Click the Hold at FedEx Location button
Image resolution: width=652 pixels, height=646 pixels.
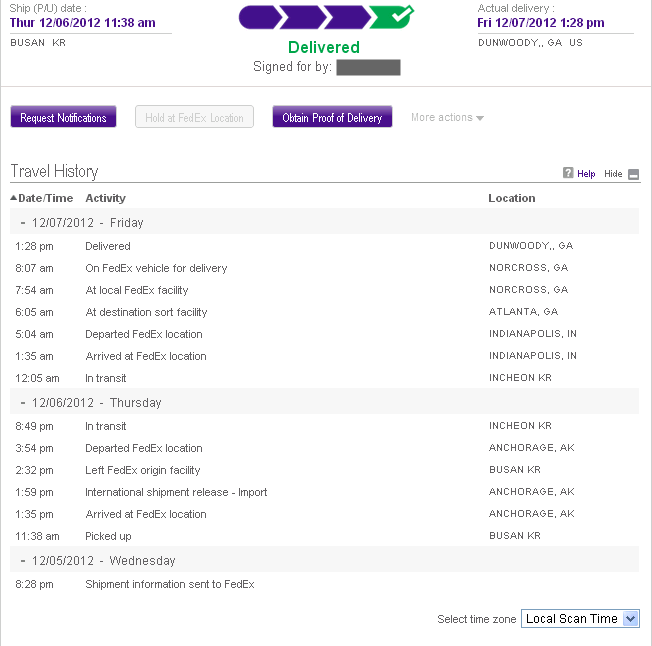point(195,118)
